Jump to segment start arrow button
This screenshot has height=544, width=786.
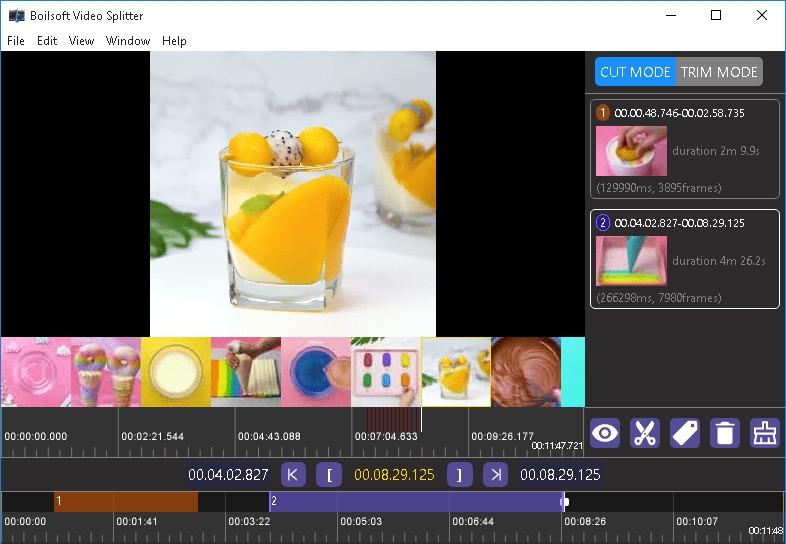[293, 474]
